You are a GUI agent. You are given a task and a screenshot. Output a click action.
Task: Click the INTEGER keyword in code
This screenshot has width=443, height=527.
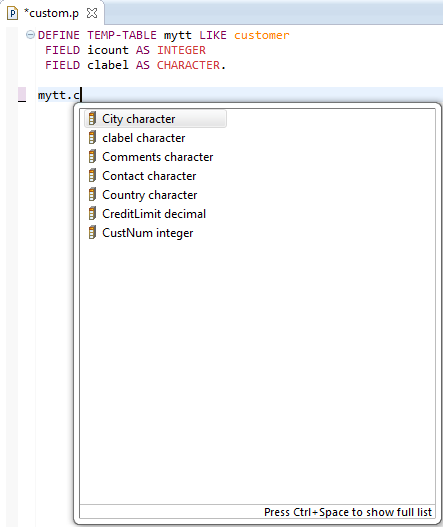click(181, 50)
